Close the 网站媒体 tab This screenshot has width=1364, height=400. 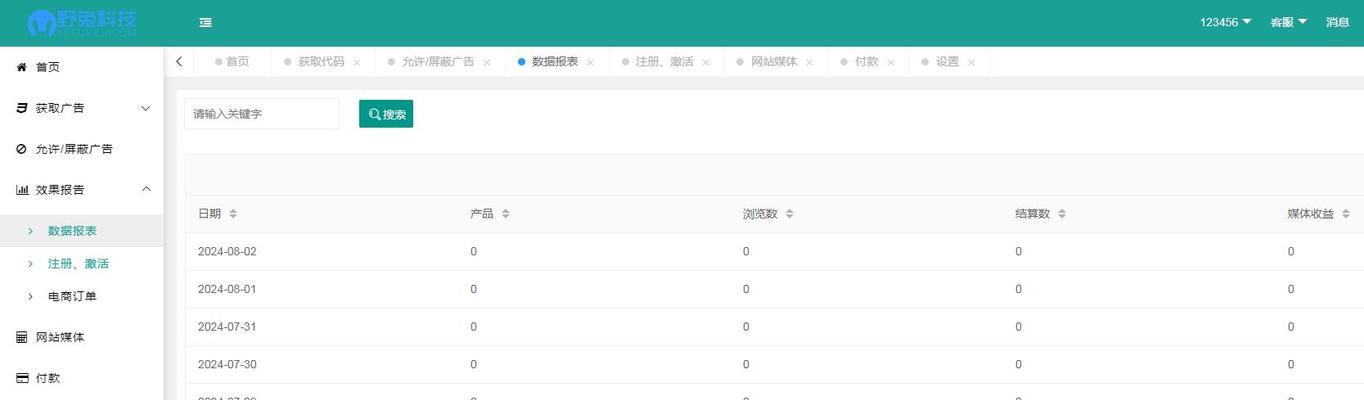coord(810,62)
